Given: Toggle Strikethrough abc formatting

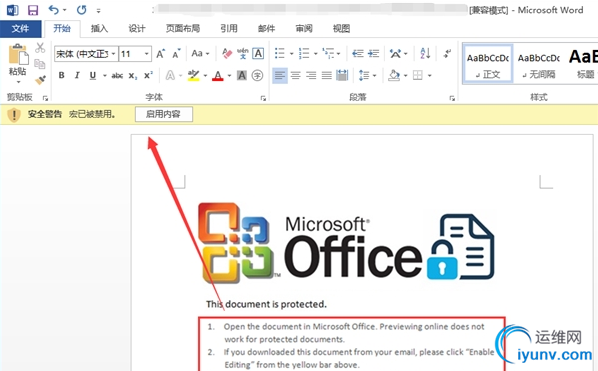Looking at the screenshot, I should [117, 75].
